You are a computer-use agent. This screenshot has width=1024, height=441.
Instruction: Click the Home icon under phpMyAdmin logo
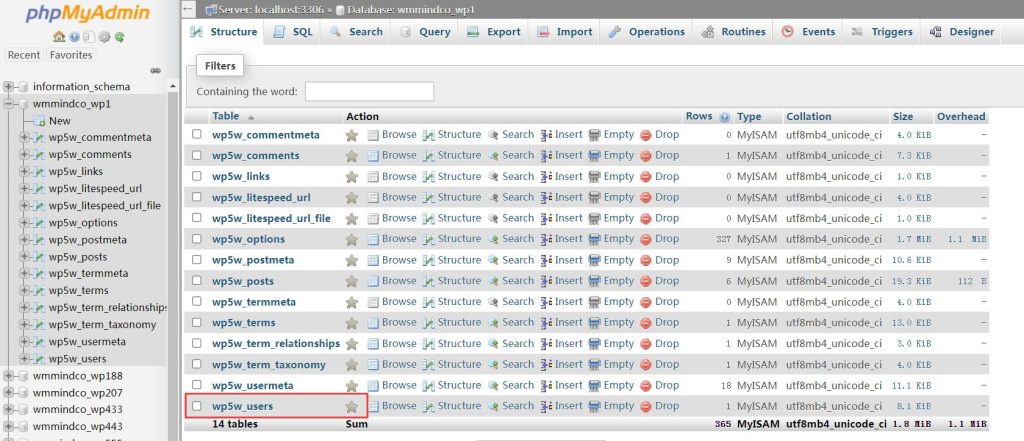pyautogui.click(x=59, y=37)
